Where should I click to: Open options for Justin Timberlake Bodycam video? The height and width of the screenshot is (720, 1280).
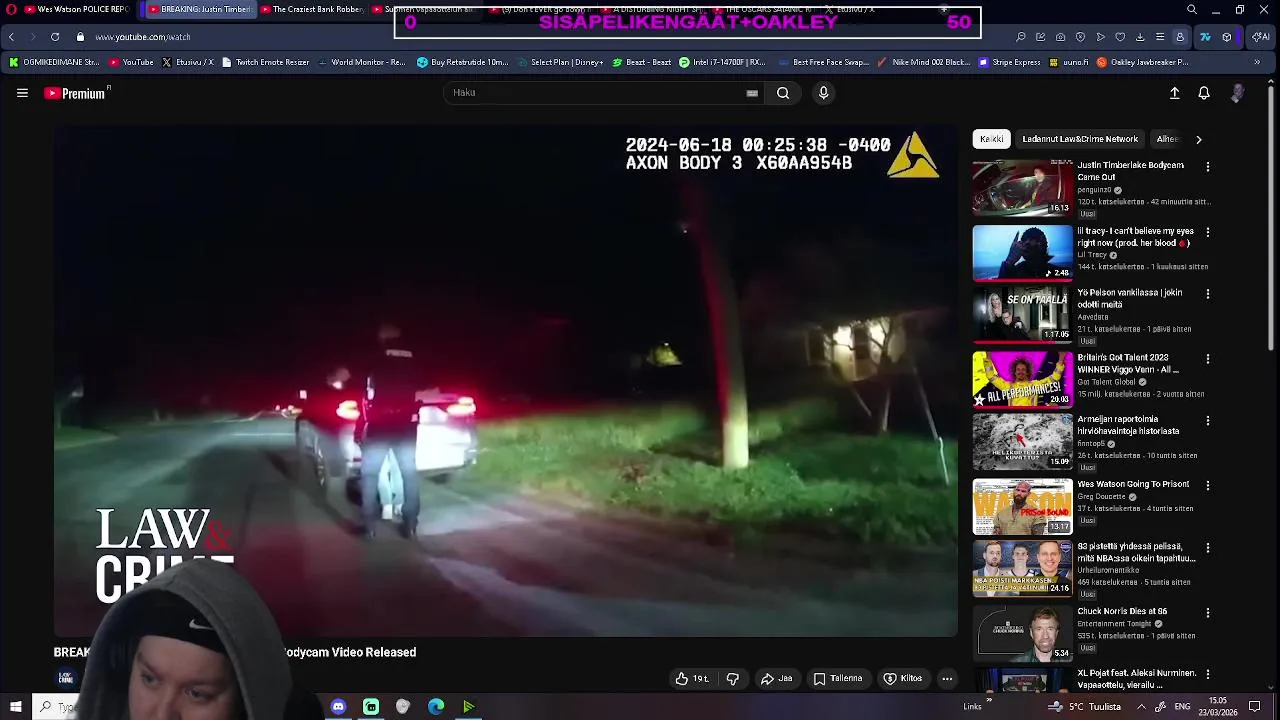[1208, 167]
